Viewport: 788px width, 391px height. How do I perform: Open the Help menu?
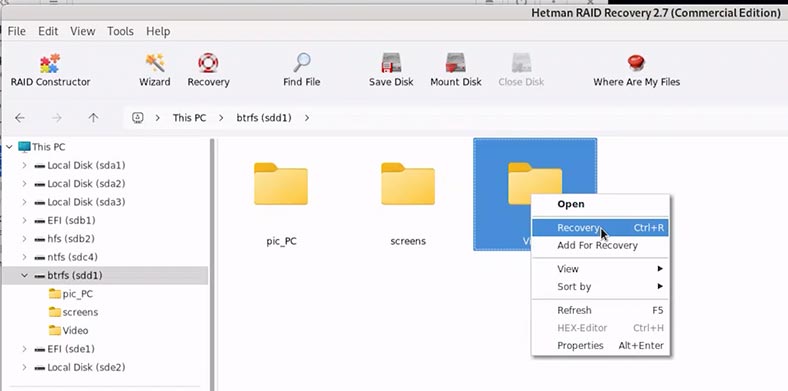158,31
